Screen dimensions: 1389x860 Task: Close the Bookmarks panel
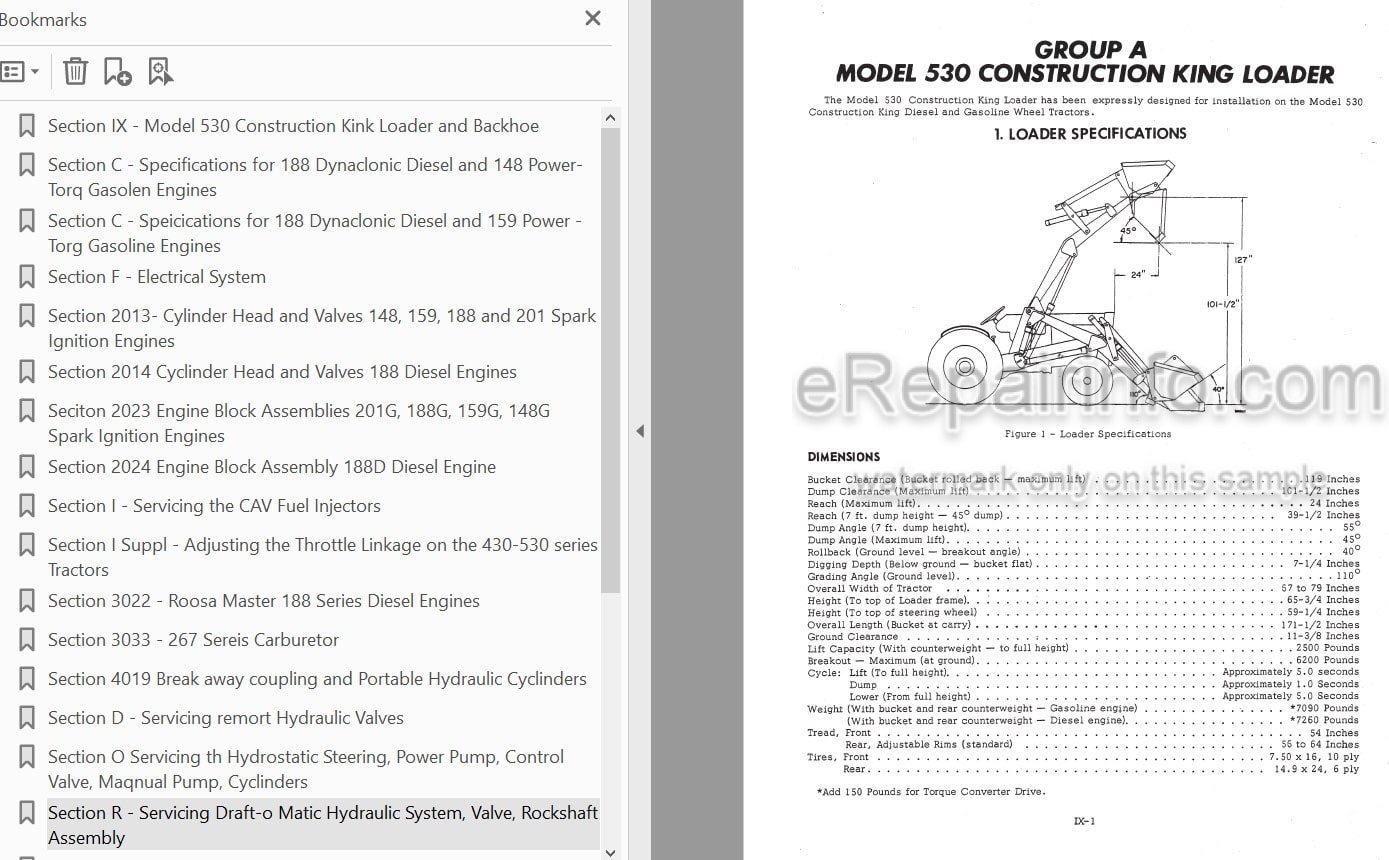[593, 18]
